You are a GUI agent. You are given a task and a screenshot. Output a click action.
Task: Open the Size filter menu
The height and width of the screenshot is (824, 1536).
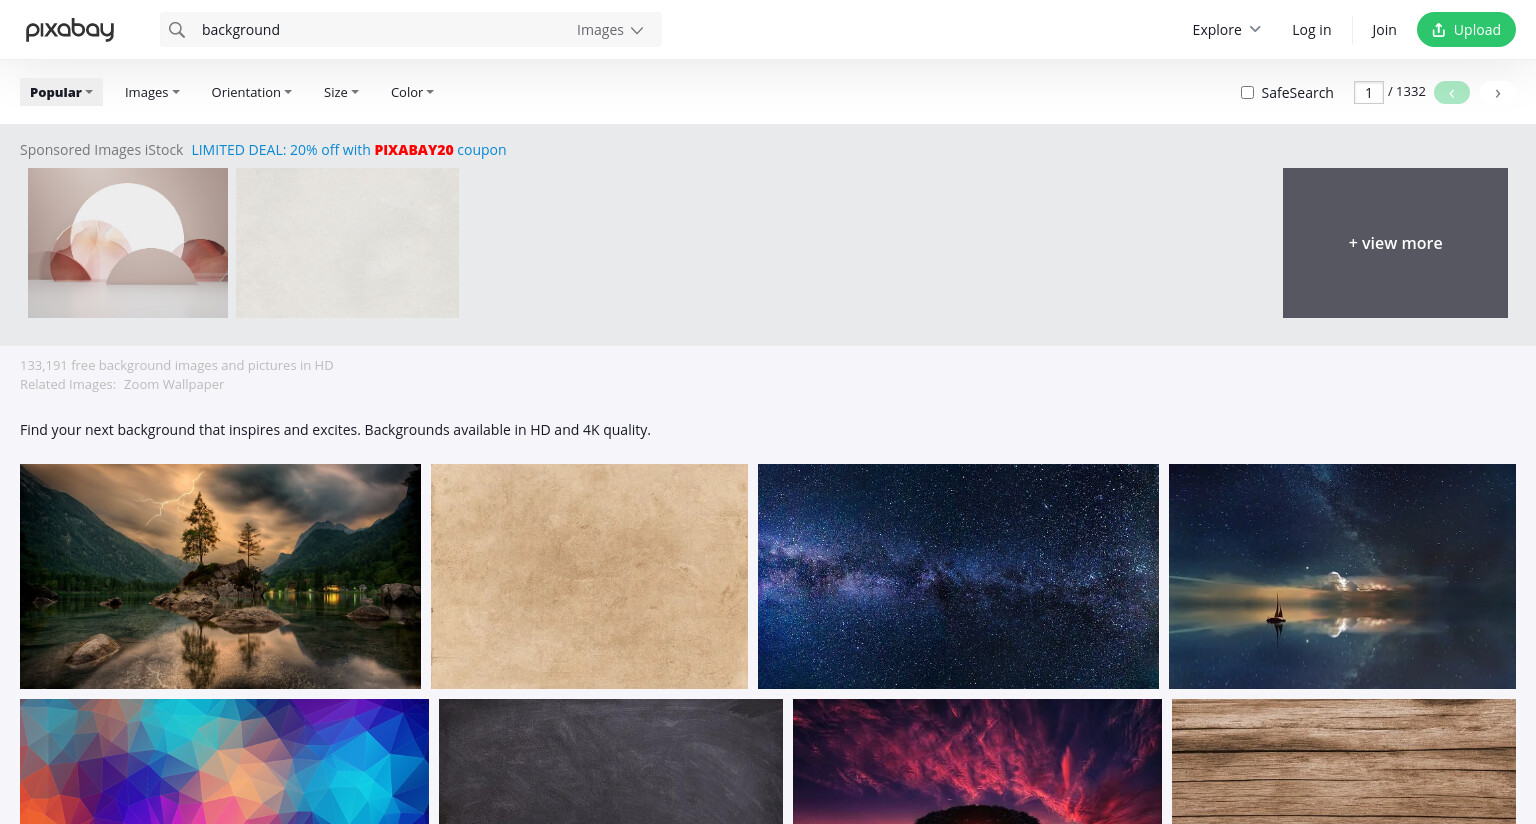pos(341,92)
